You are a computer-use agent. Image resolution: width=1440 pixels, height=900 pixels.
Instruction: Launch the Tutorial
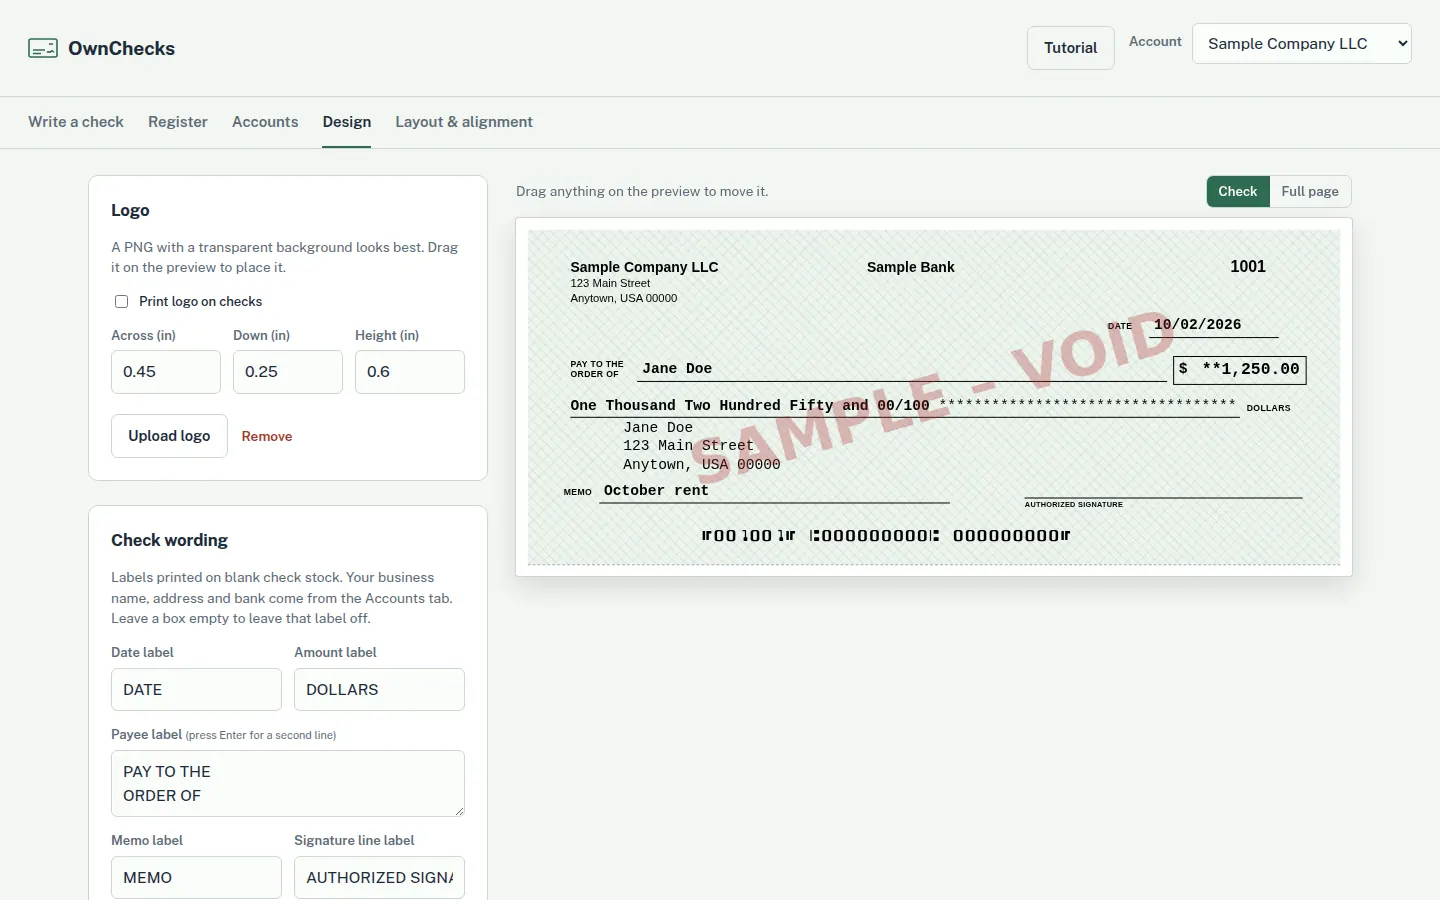point(1071,48)
